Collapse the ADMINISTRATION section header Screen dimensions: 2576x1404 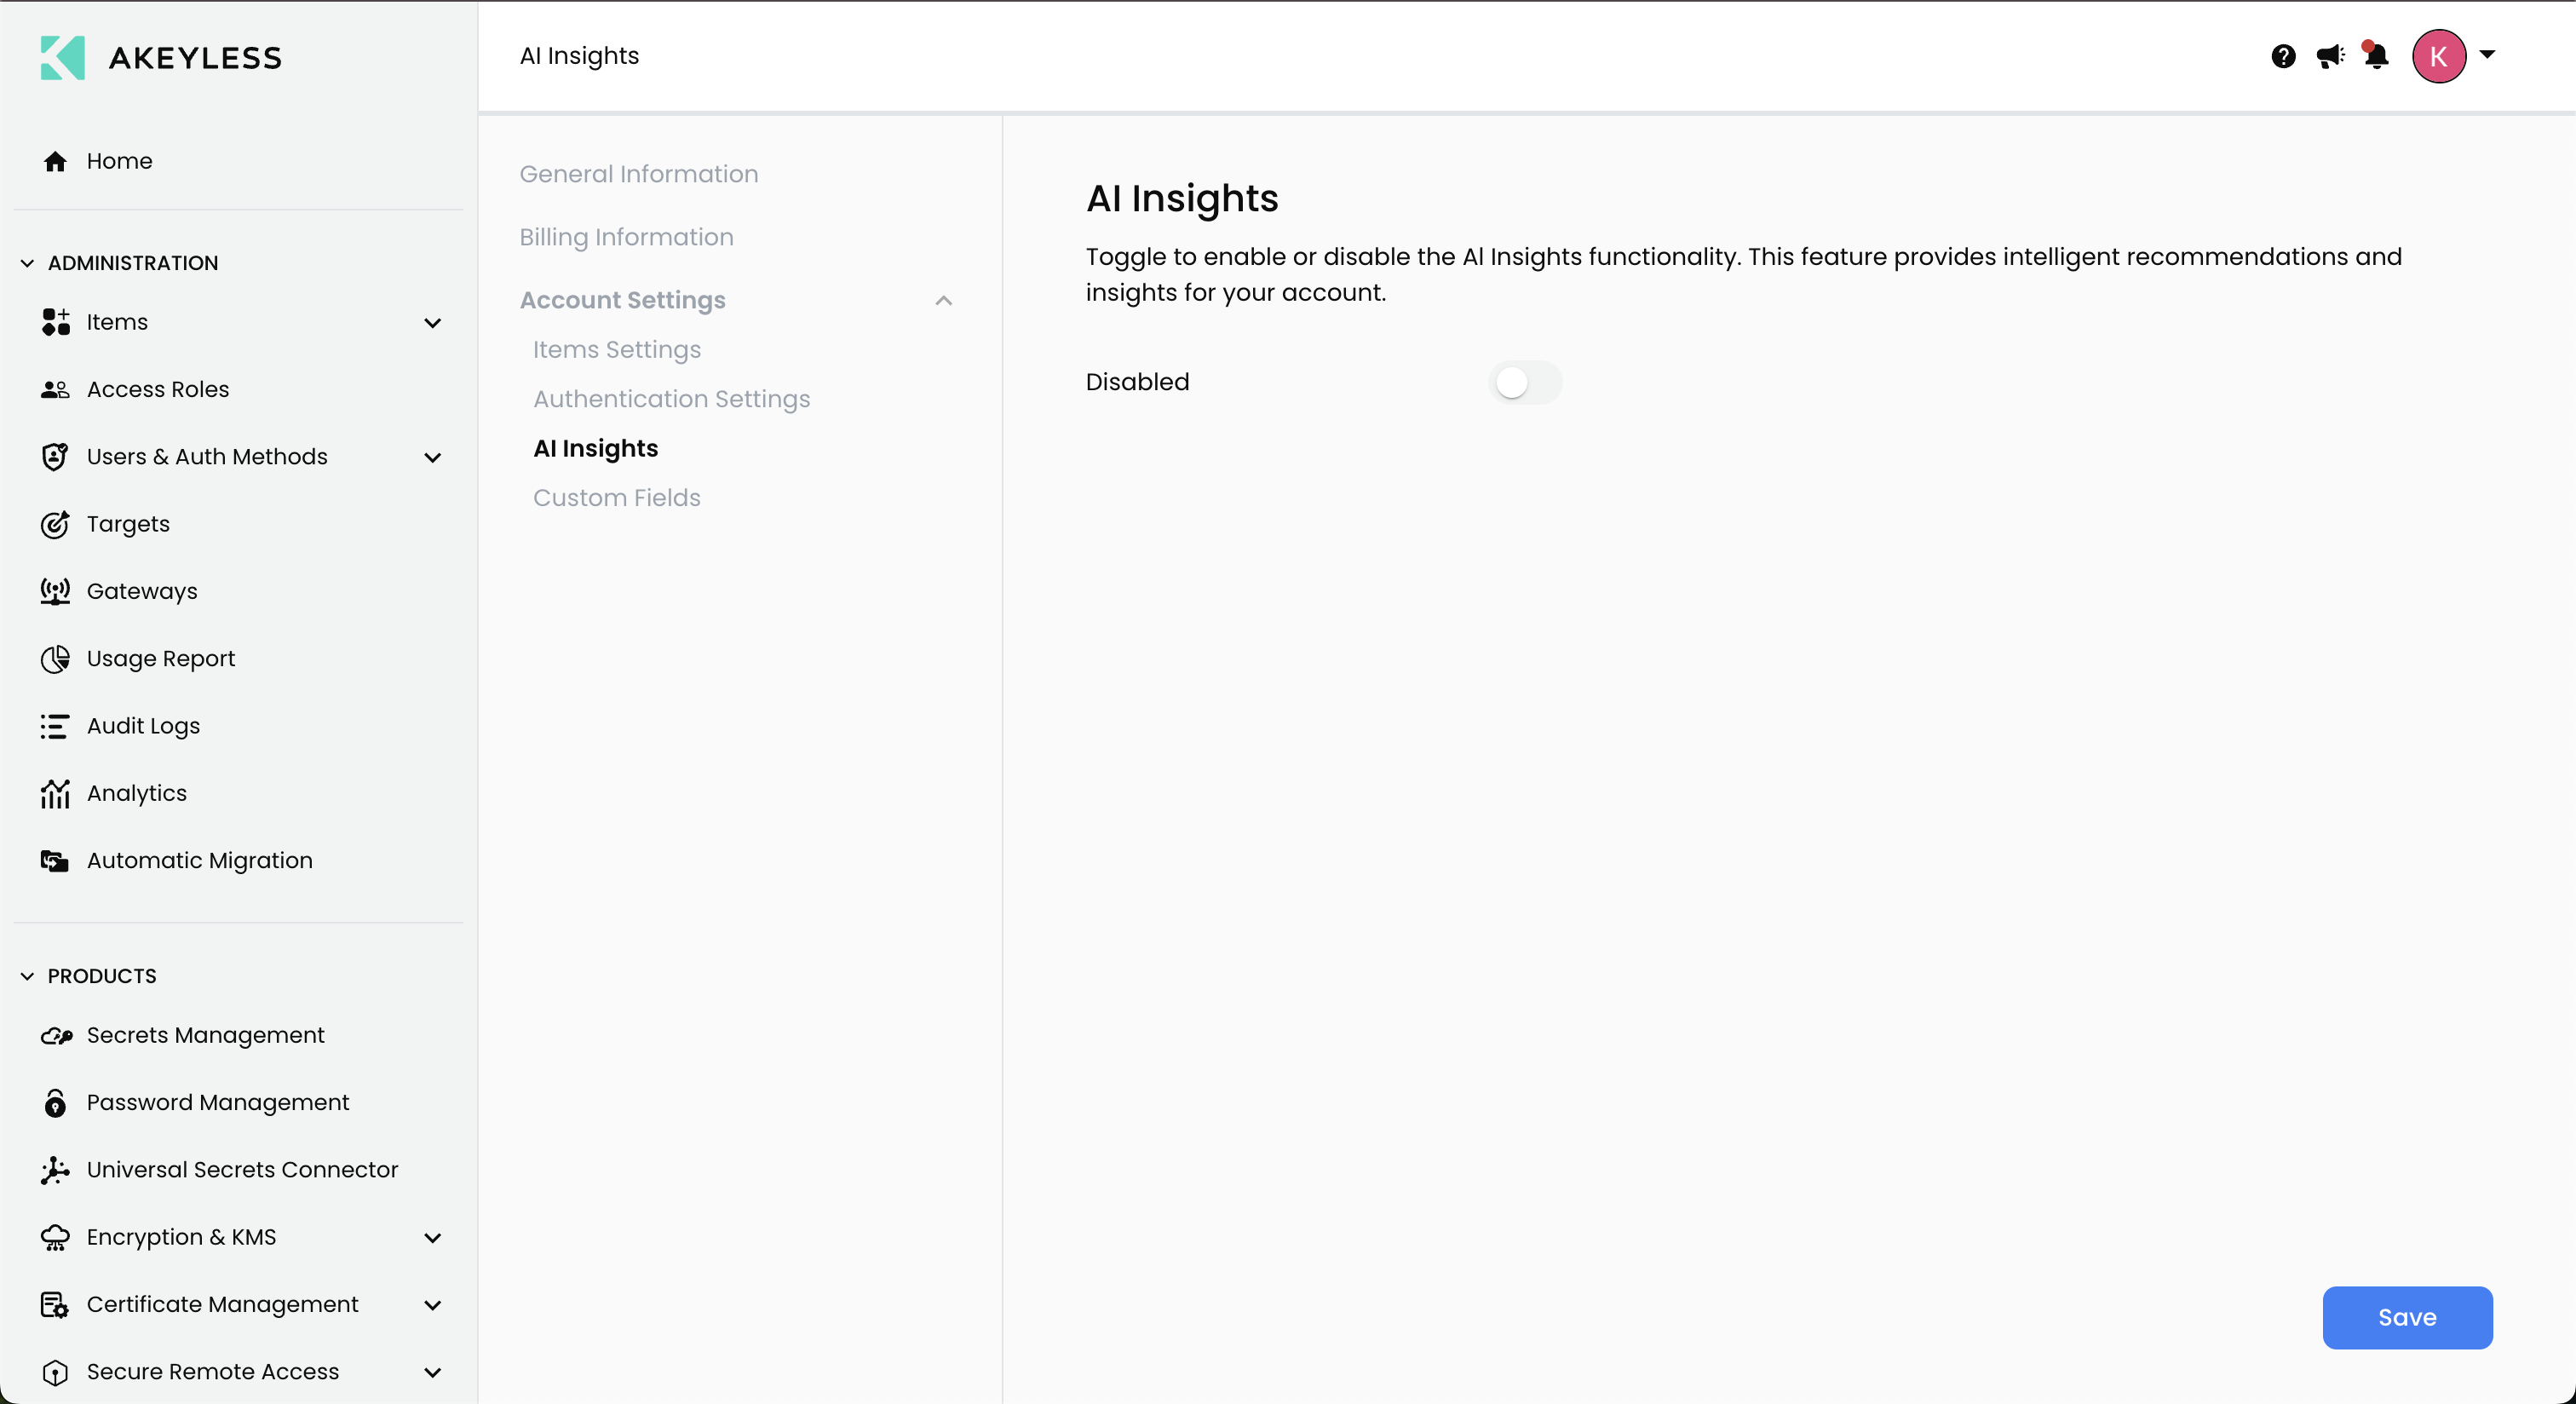[x=132, y=263]
